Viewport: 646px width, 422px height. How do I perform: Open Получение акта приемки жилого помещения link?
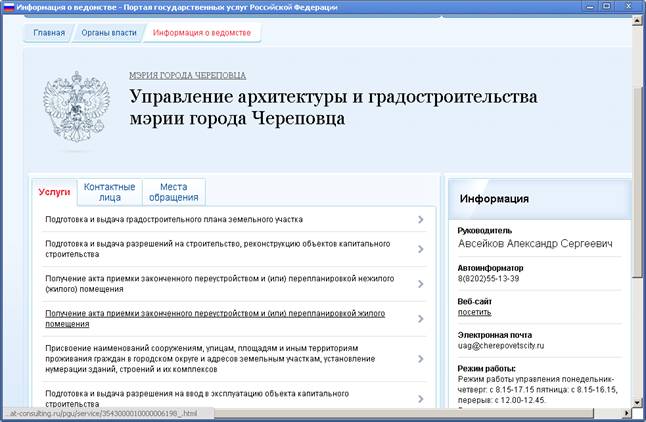pos(215,319)
